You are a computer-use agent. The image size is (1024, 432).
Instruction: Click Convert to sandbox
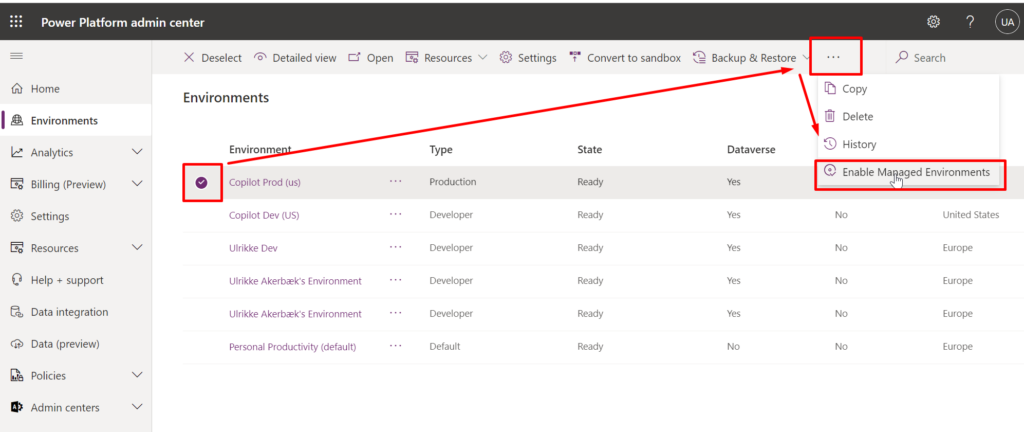tap(624, 57)
